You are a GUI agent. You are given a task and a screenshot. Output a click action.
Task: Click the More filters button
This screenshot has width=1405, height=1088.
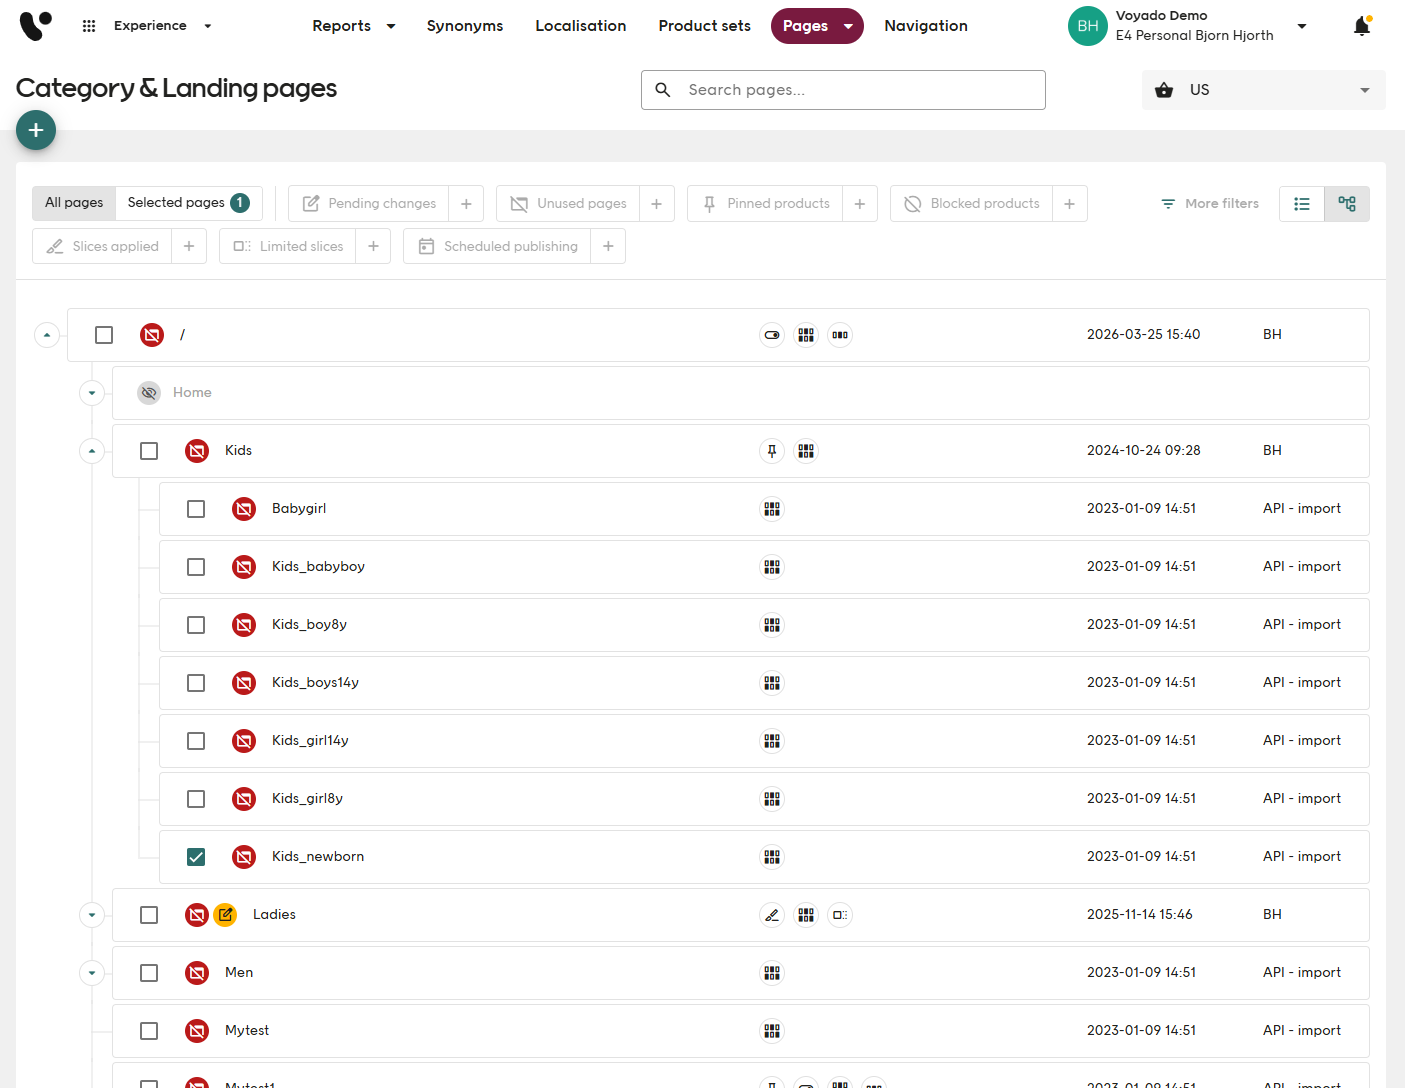click(x=1210, y=204)
